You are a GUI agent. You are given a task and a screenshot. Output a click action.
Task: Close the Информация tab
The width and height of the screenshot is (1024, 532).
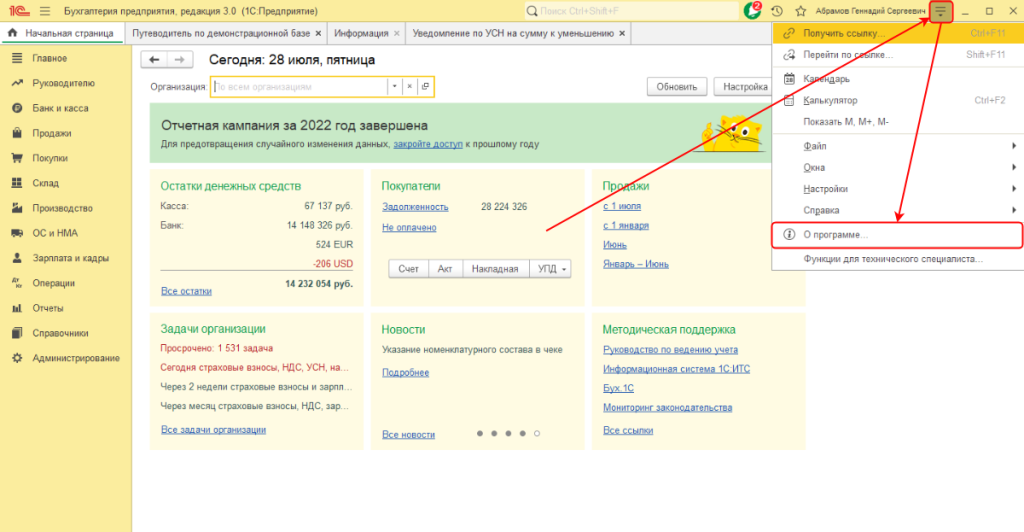pyautogui.click(x=396, y=33)
